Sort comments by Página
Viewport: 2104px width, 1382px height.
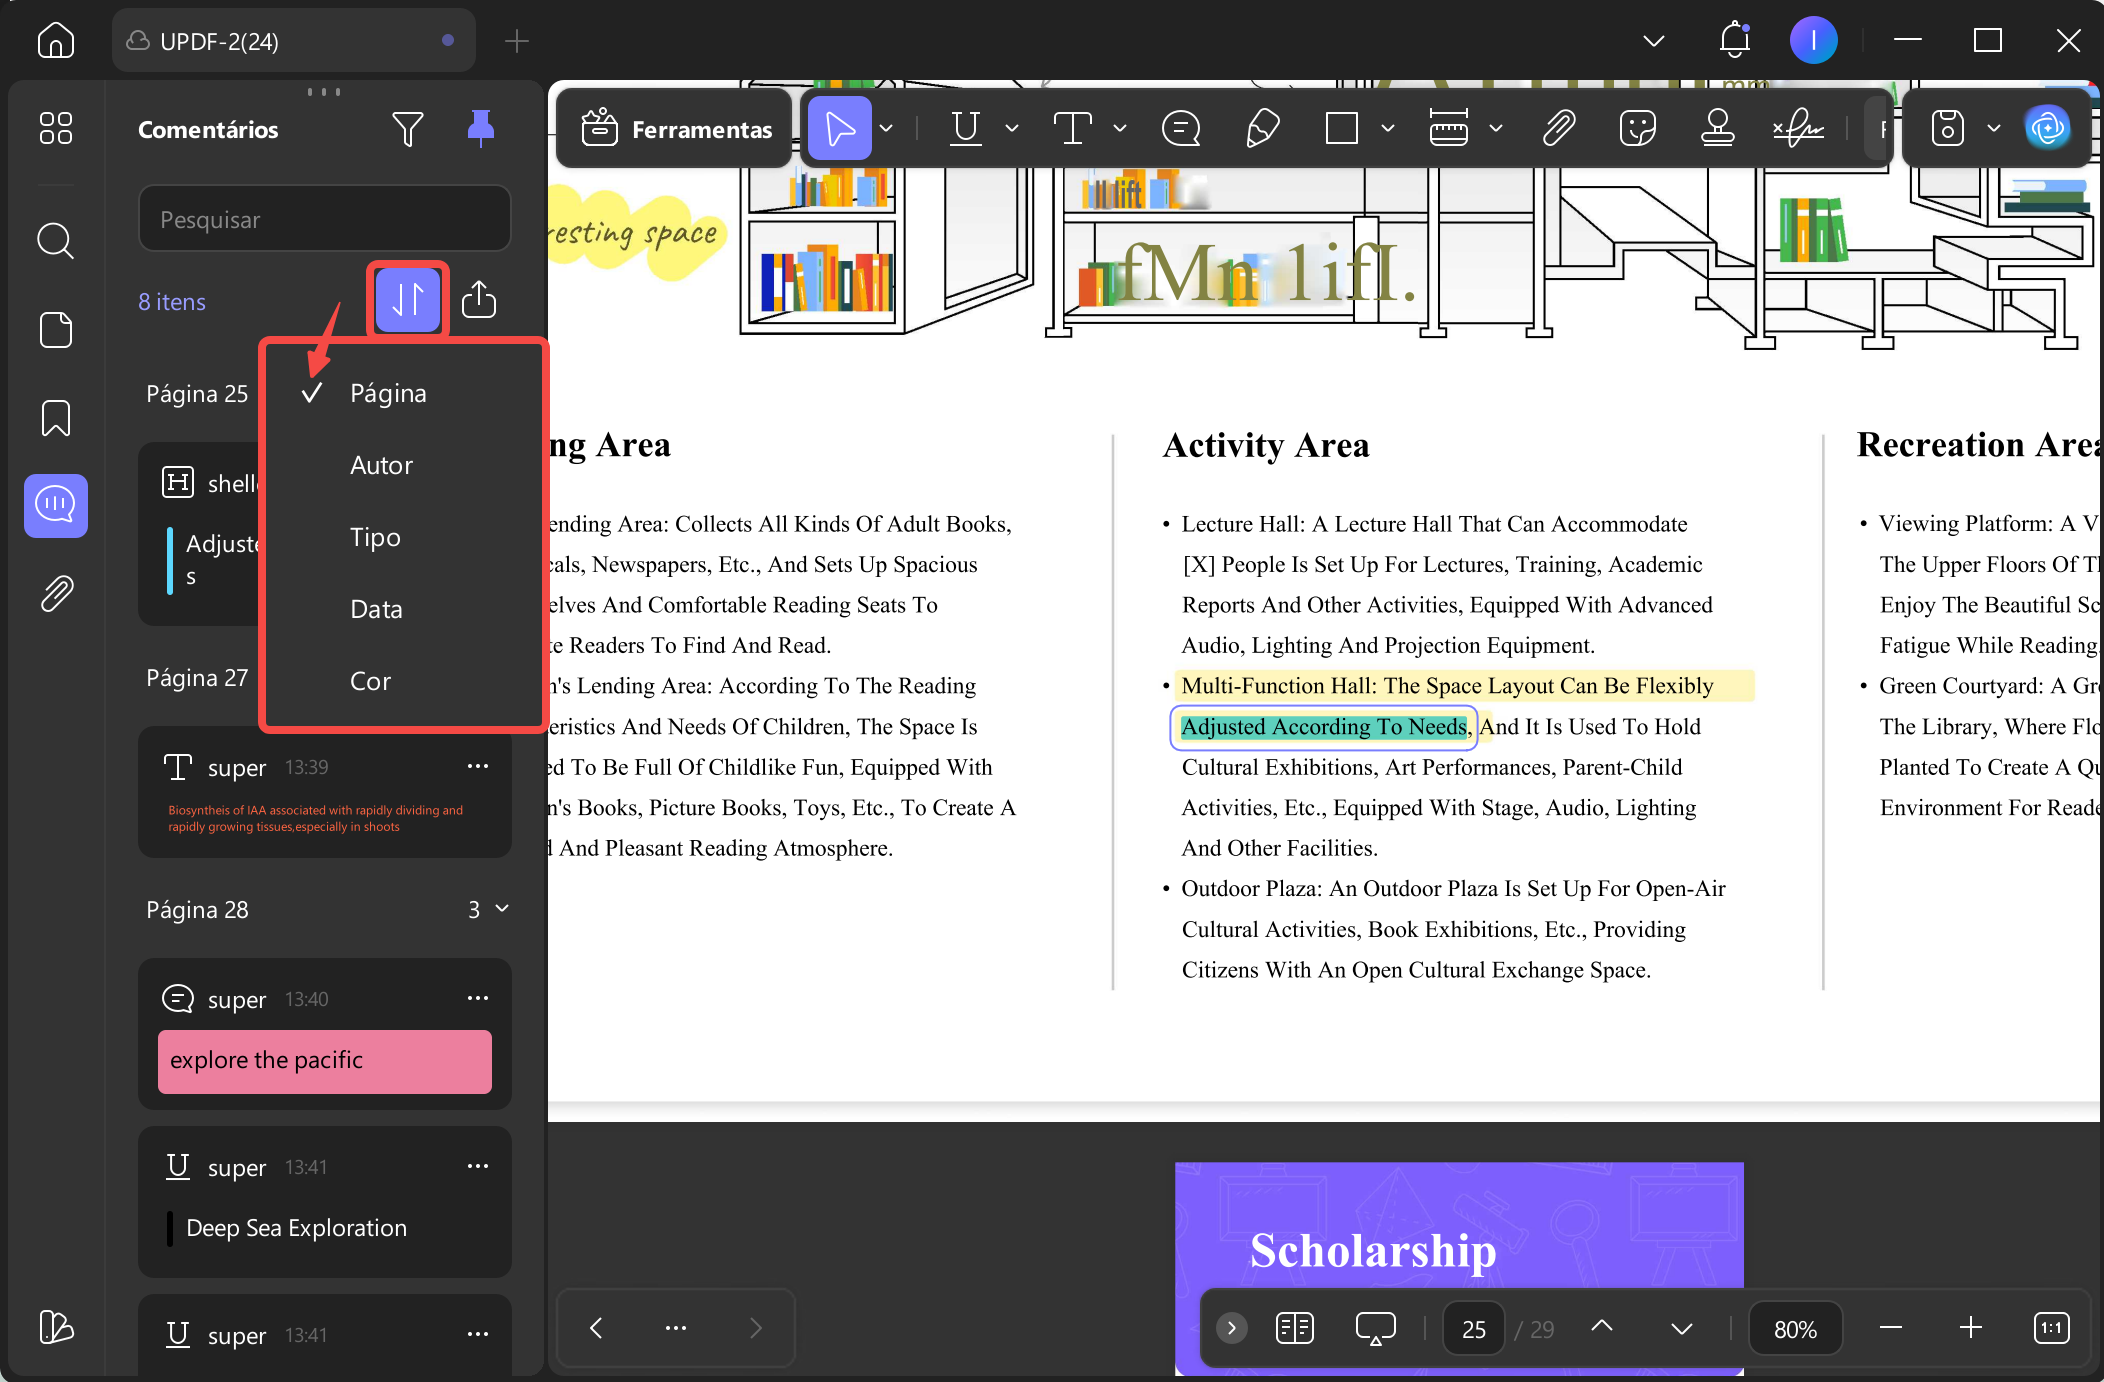click(x=405, y=393)
